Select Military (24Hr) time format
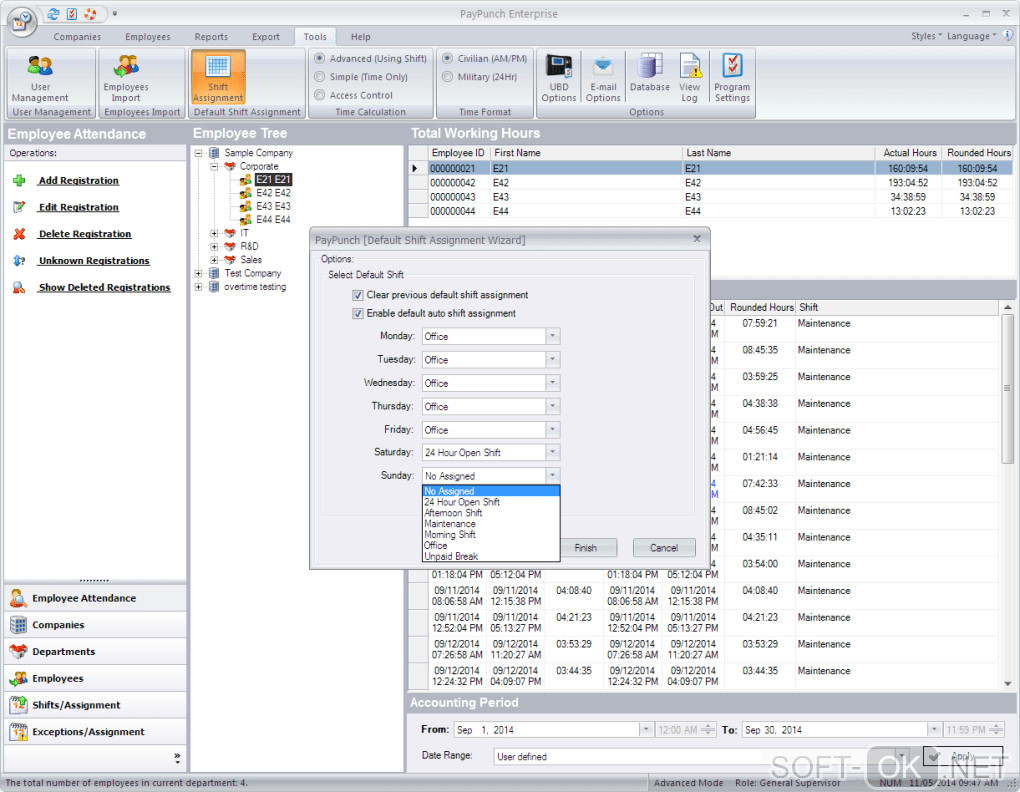1020x792 pixels. [x=447, y=77]
